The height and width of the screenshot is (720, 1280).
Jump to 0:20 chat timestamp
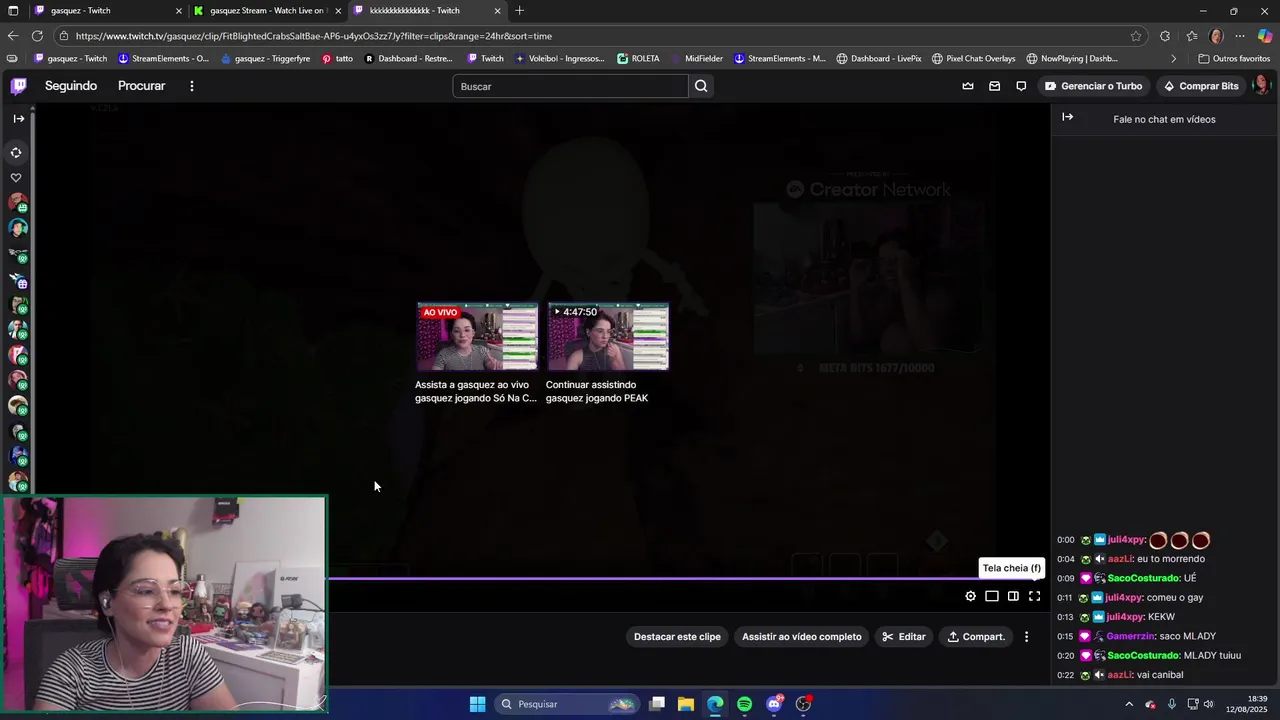[x=1065, y=656]
